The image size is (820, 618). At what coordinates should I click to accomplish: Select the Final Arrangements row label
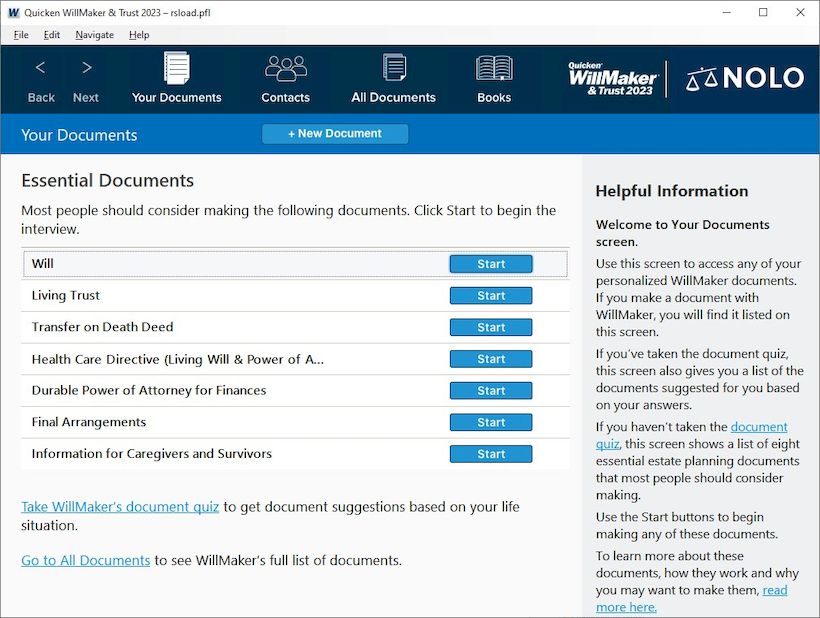pos(89,422)
